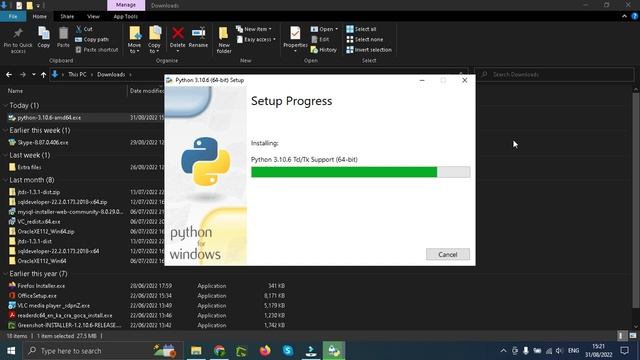Switch to the Share ribbon tab
This screenshot has height=360, width=640.
click(x=67, y=16)
